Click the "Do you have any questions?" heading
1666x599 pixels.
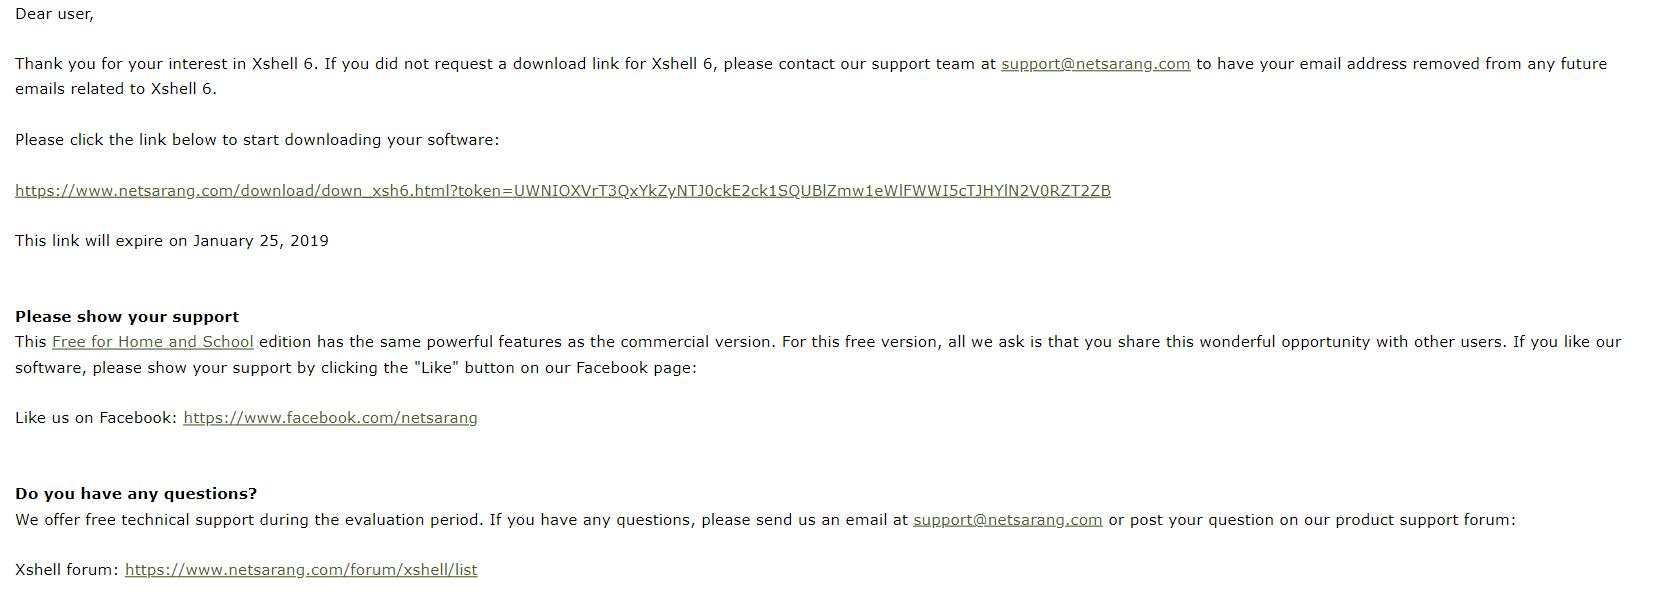(136, 494)
